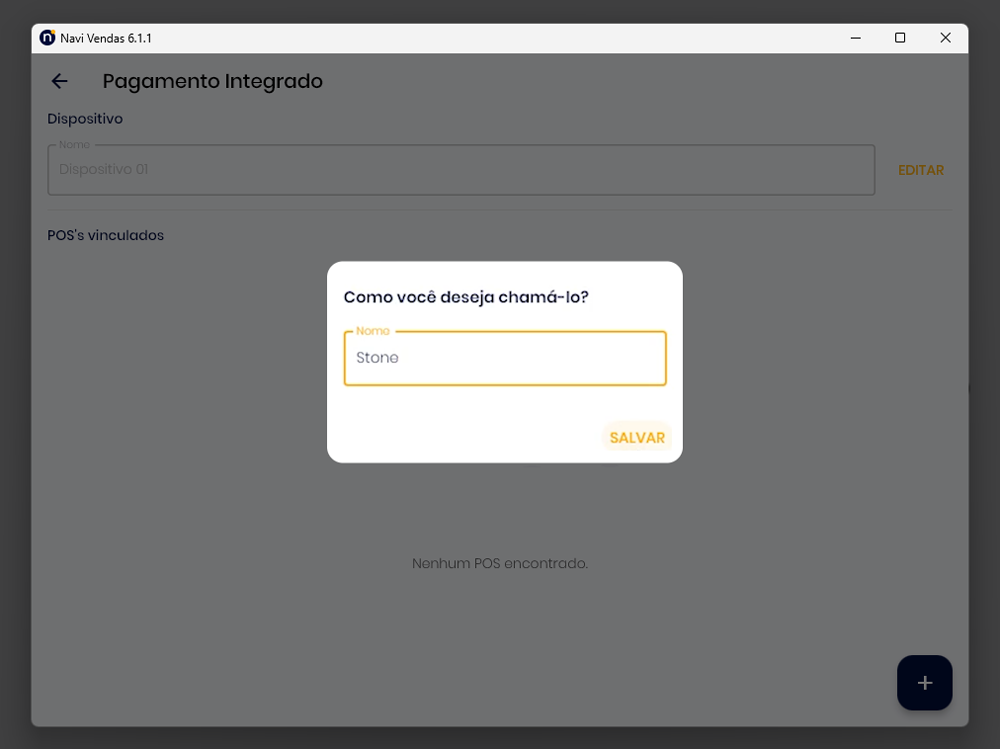Click the 'Navi Vendas 6.1.1' title bar text

(105, 38)
